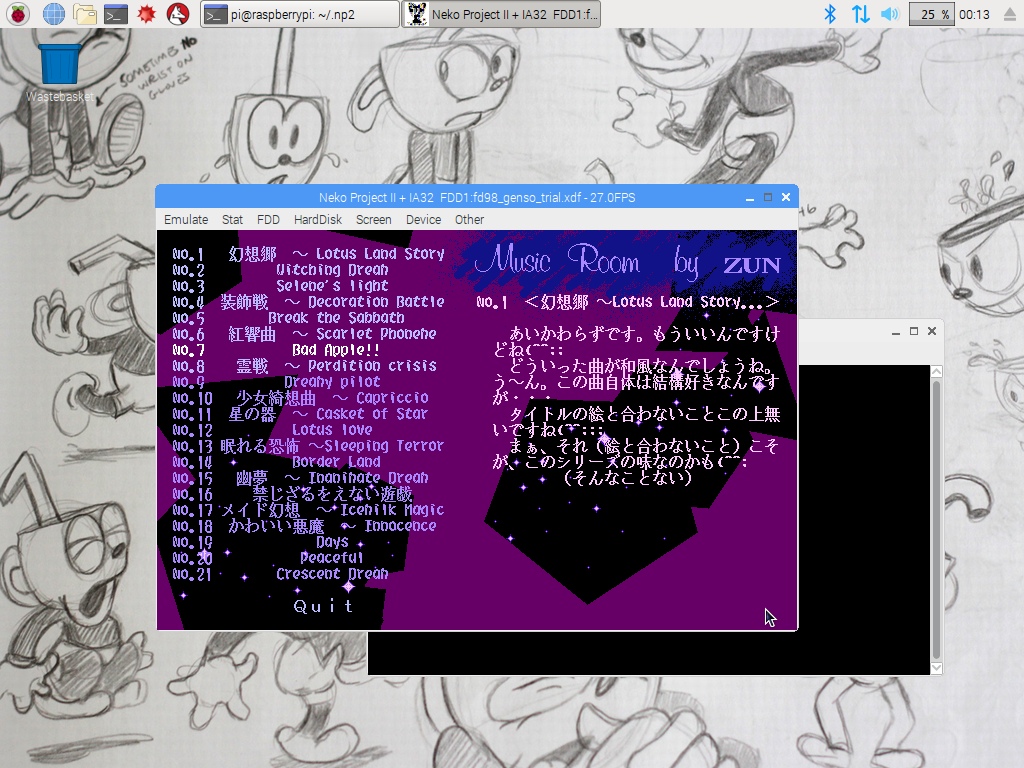Select track No.15 Inanimate Dream
1024x768 pixels.
300,478
